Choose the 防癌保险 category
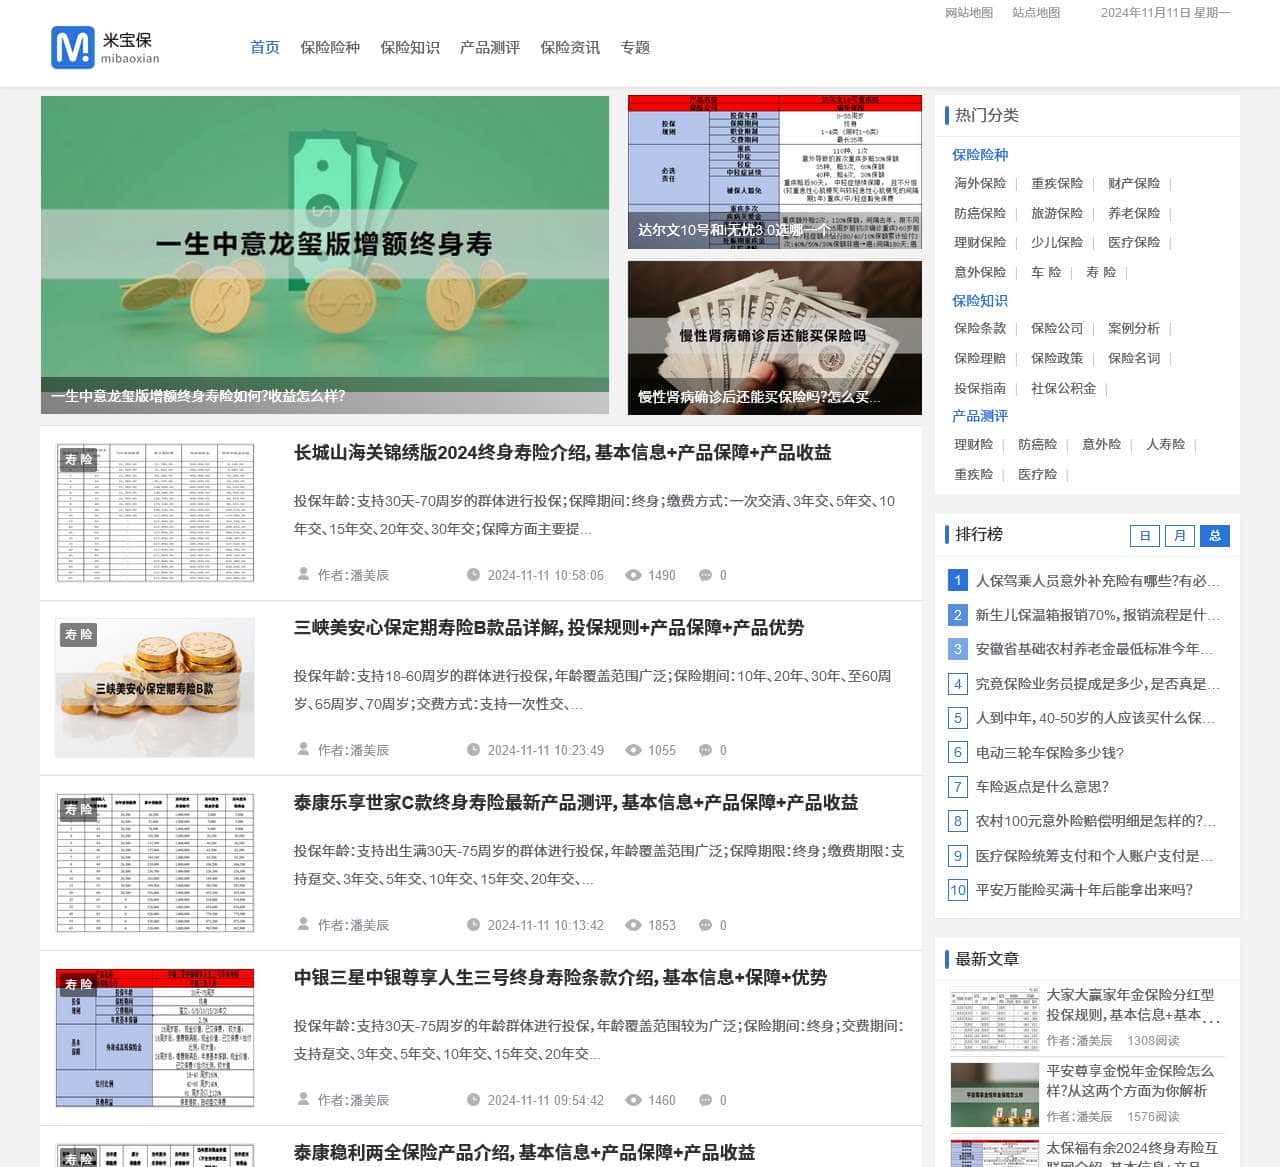 point(980,213)
